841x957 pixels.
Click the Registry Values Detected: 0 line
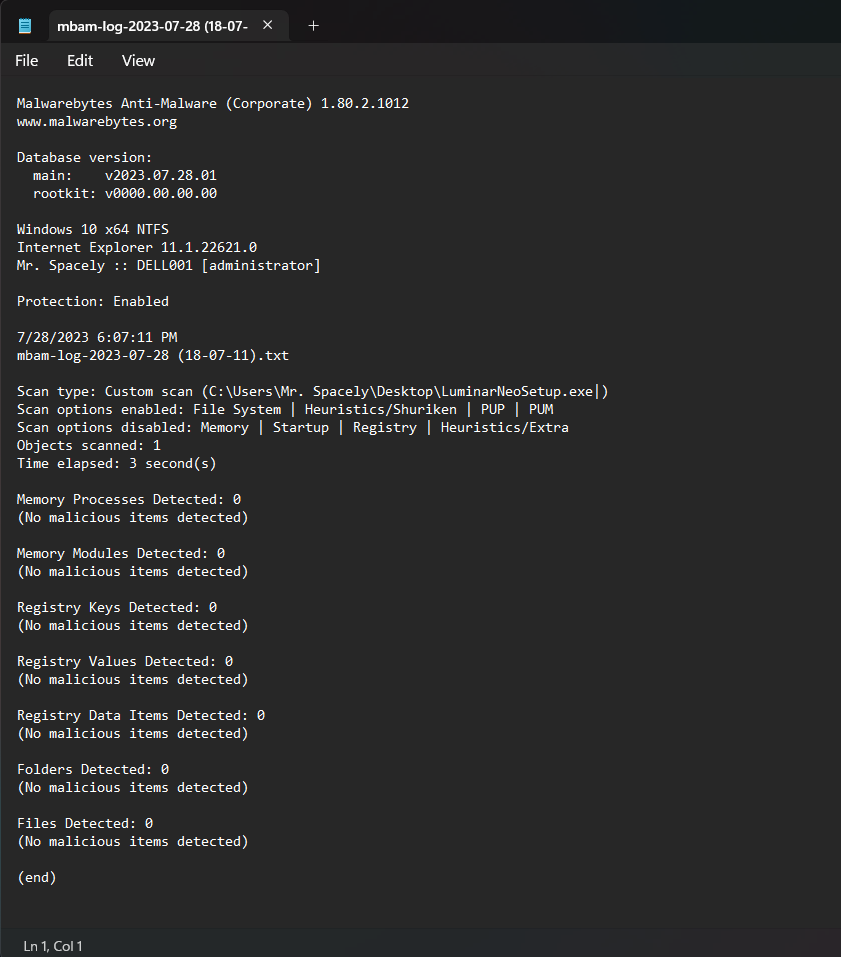click(125, 662)
